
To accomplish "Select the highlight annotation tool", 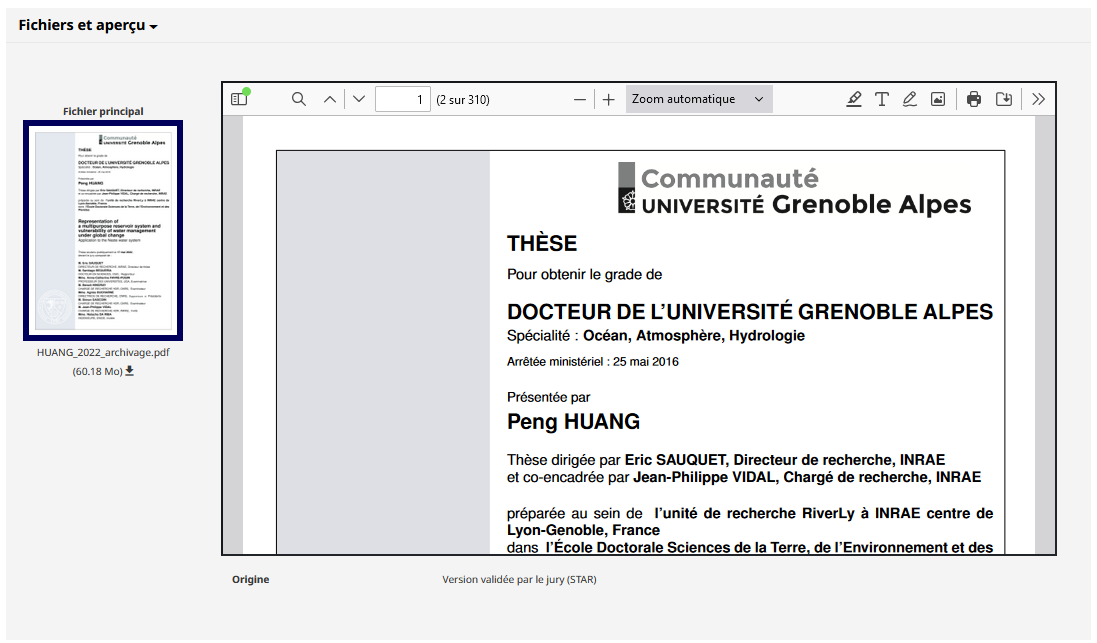I will click(x=854, y=99).
